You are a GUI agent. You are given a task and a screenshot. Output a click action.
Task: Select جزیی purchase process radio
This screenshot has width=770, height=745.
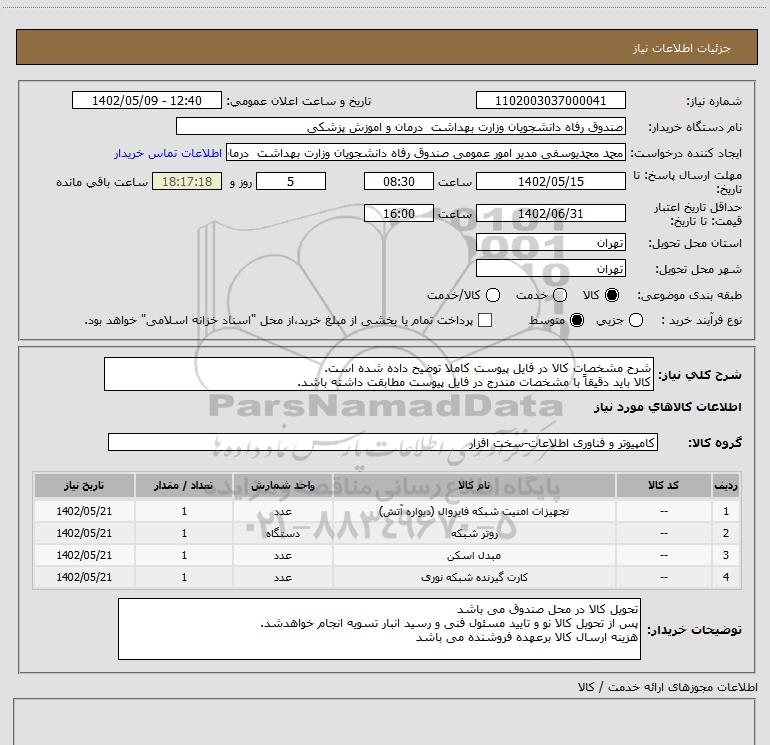[635, 320]
